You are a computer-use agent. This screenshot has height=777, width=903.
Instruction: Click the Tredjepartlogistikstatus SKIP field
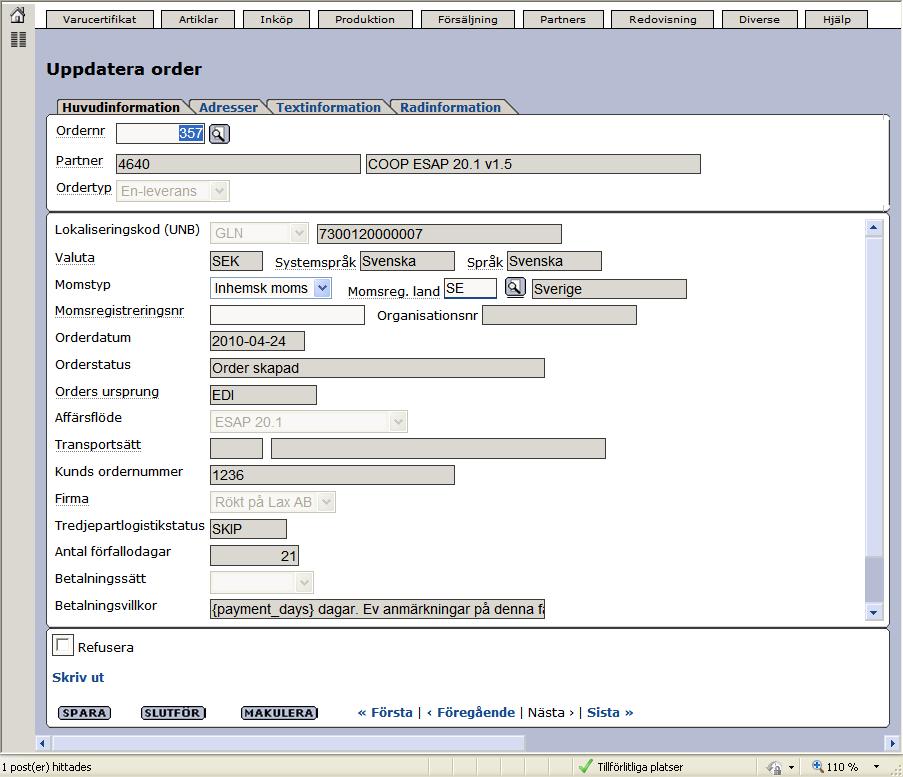coord(248,529)
